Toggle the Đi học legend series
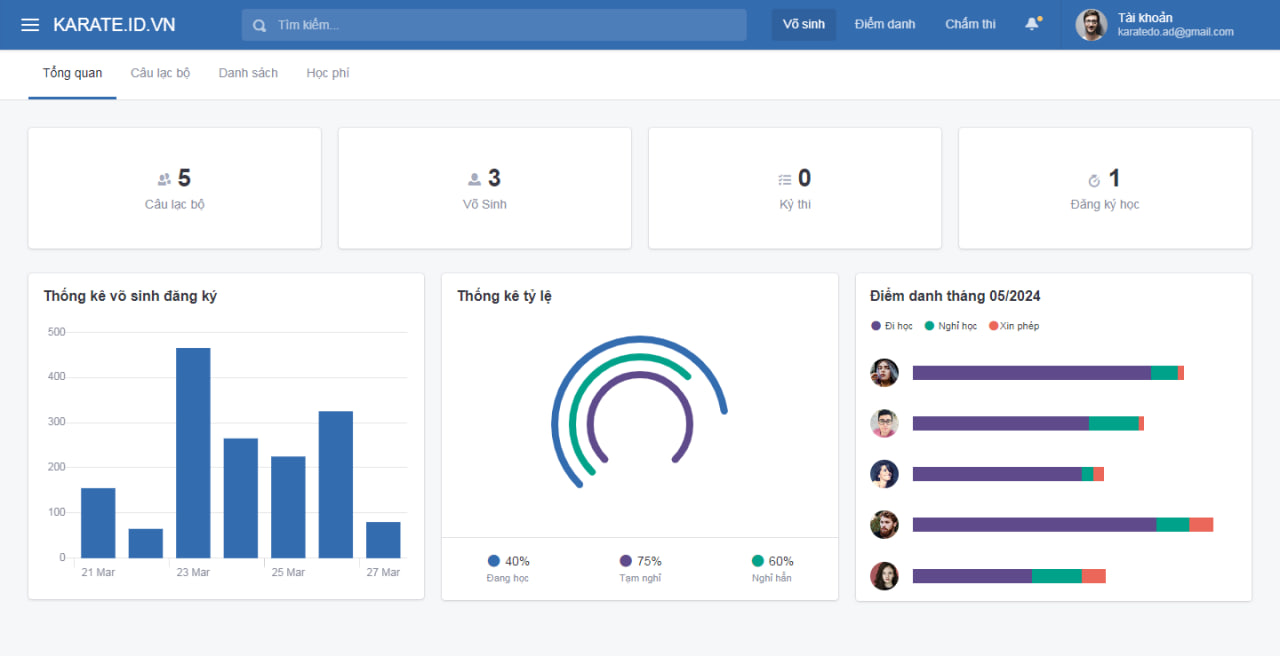The width and height of the screenshot is (1280, 656). 892,326
